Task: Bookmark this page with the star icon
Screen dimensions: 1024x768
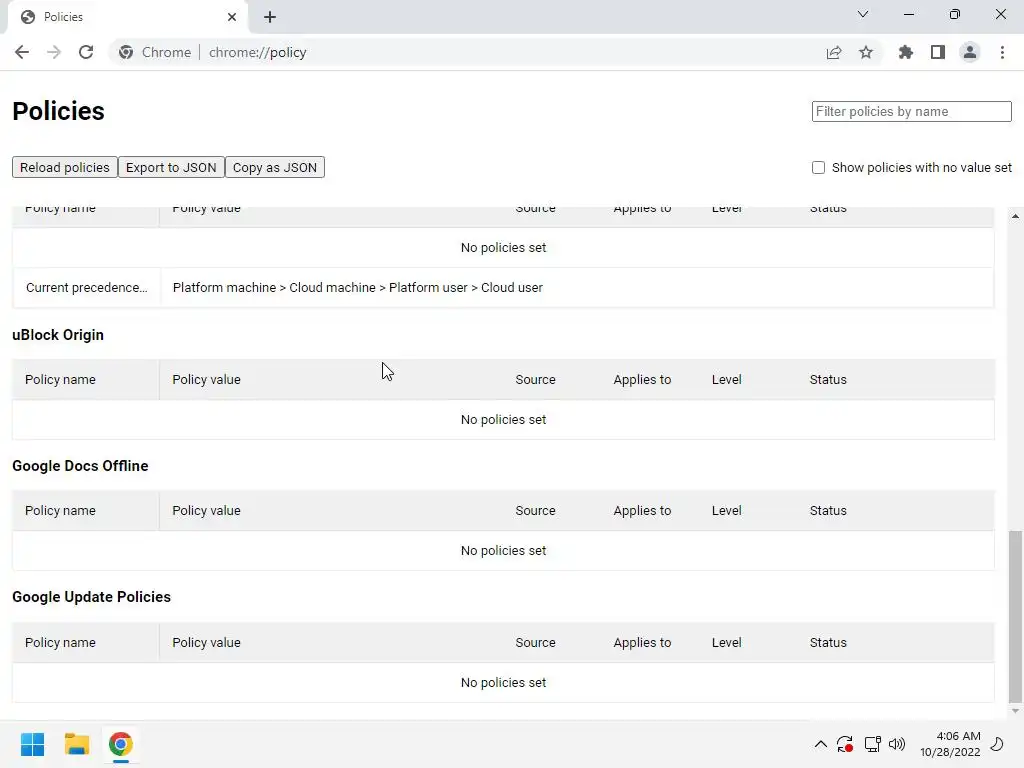Action: click(866, 52)
